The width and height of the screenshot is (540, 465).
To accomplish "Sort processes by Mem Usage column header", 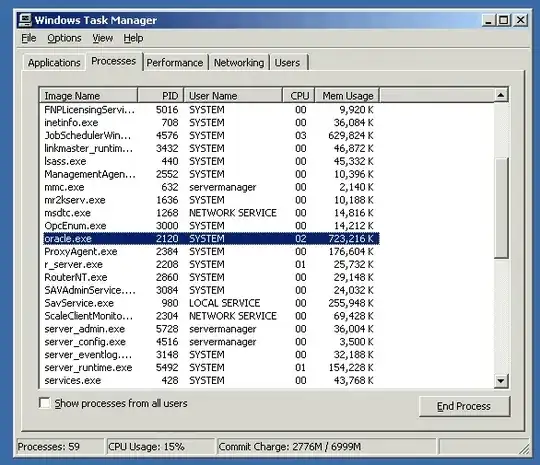I will pos(347,95).
